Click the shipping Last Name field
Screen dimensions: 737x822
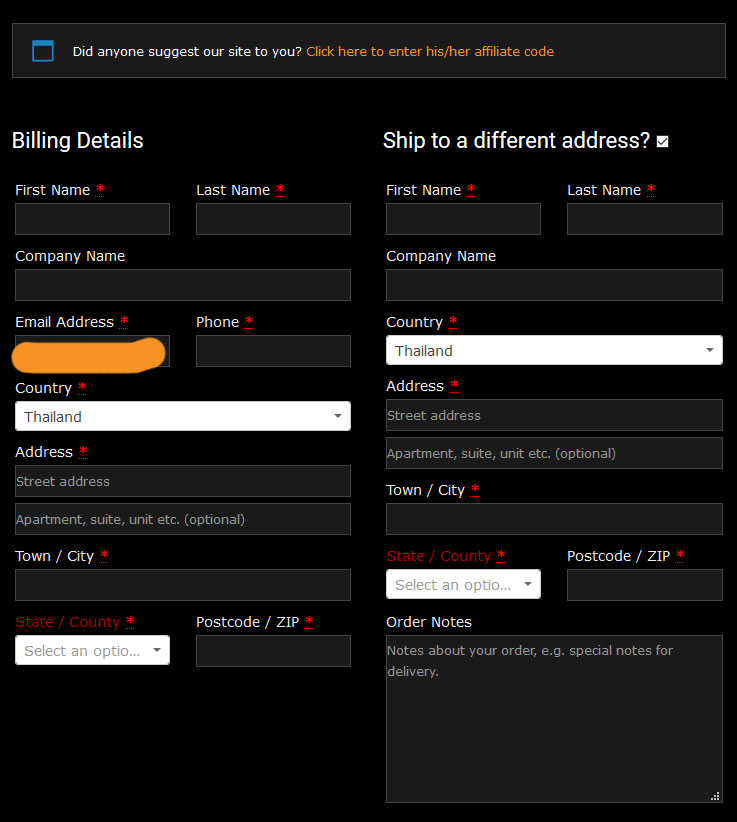[x=644, y=219]
